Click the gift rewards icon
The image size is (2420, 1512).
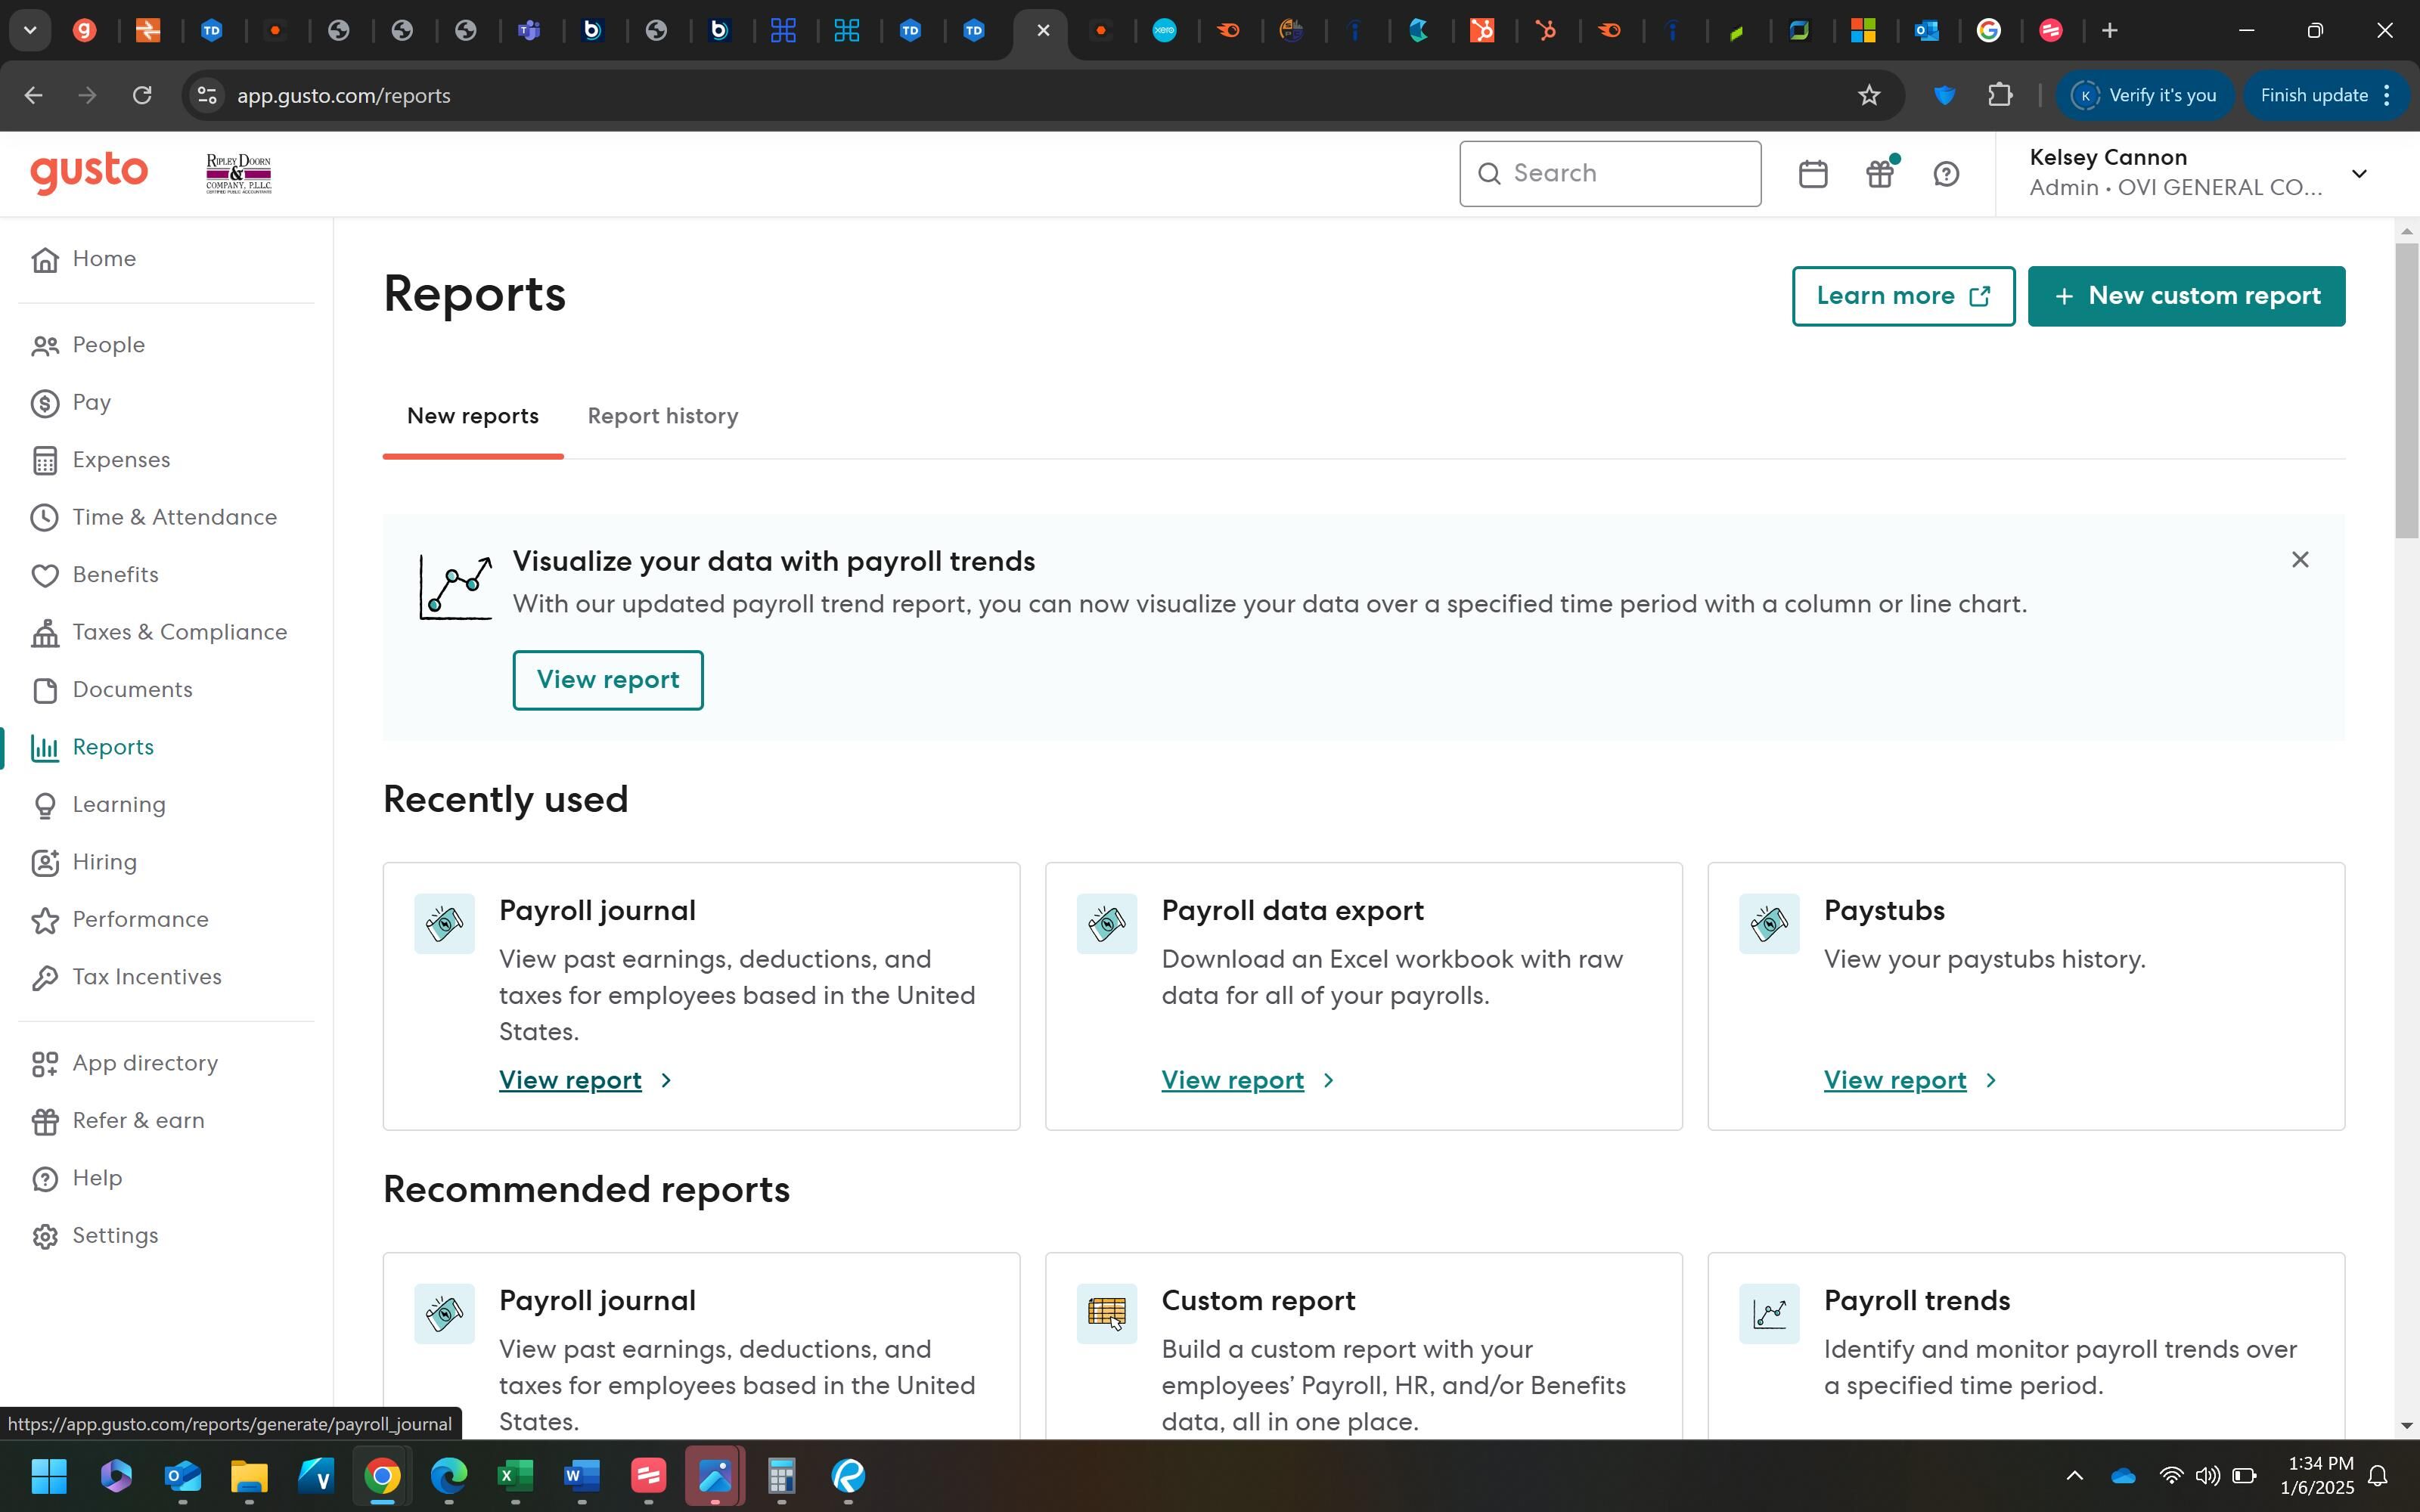coord(1879,174)
